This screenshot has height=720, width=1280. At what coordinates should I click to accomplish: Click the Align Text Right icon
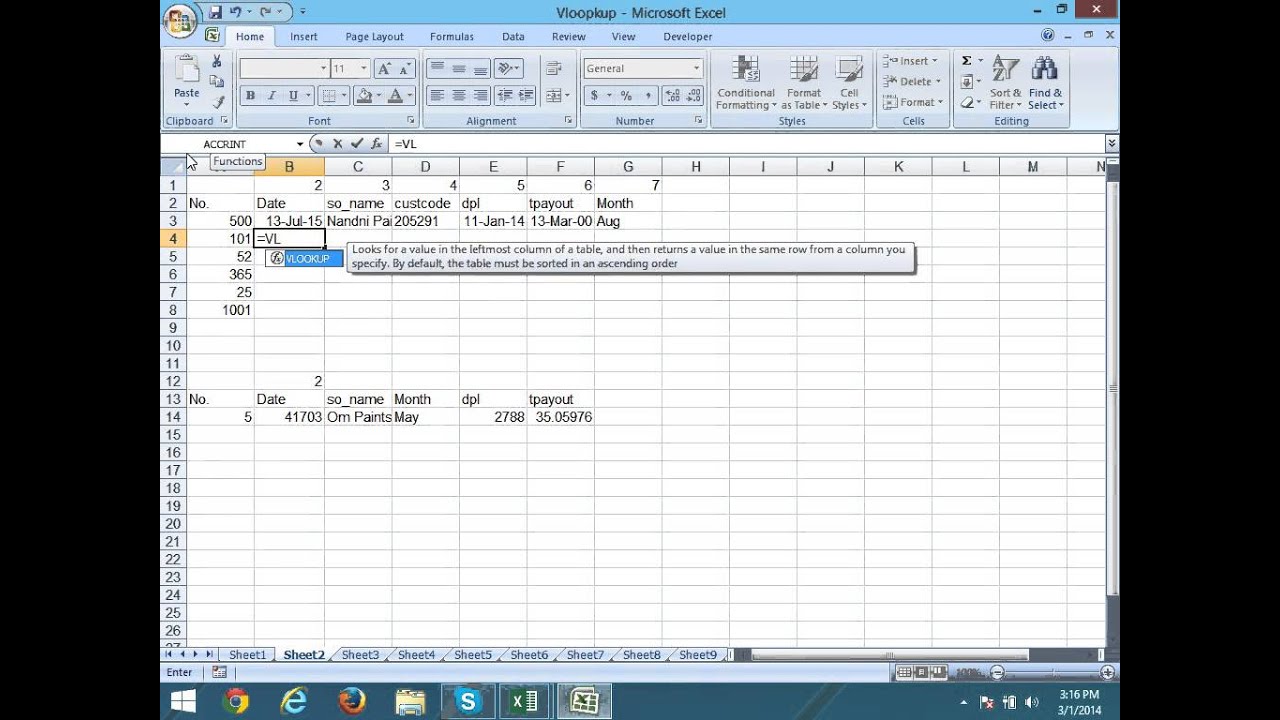click(x=480, y=96)
